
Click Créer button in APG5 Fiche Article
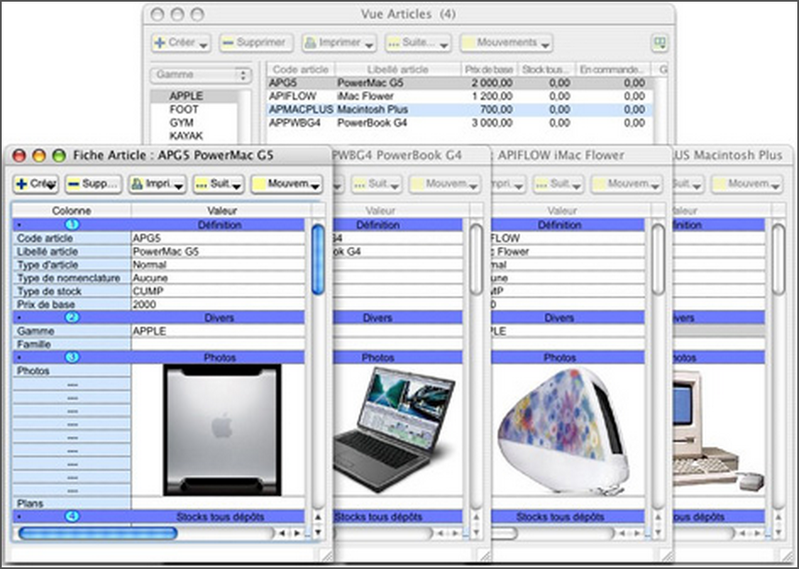36,184
